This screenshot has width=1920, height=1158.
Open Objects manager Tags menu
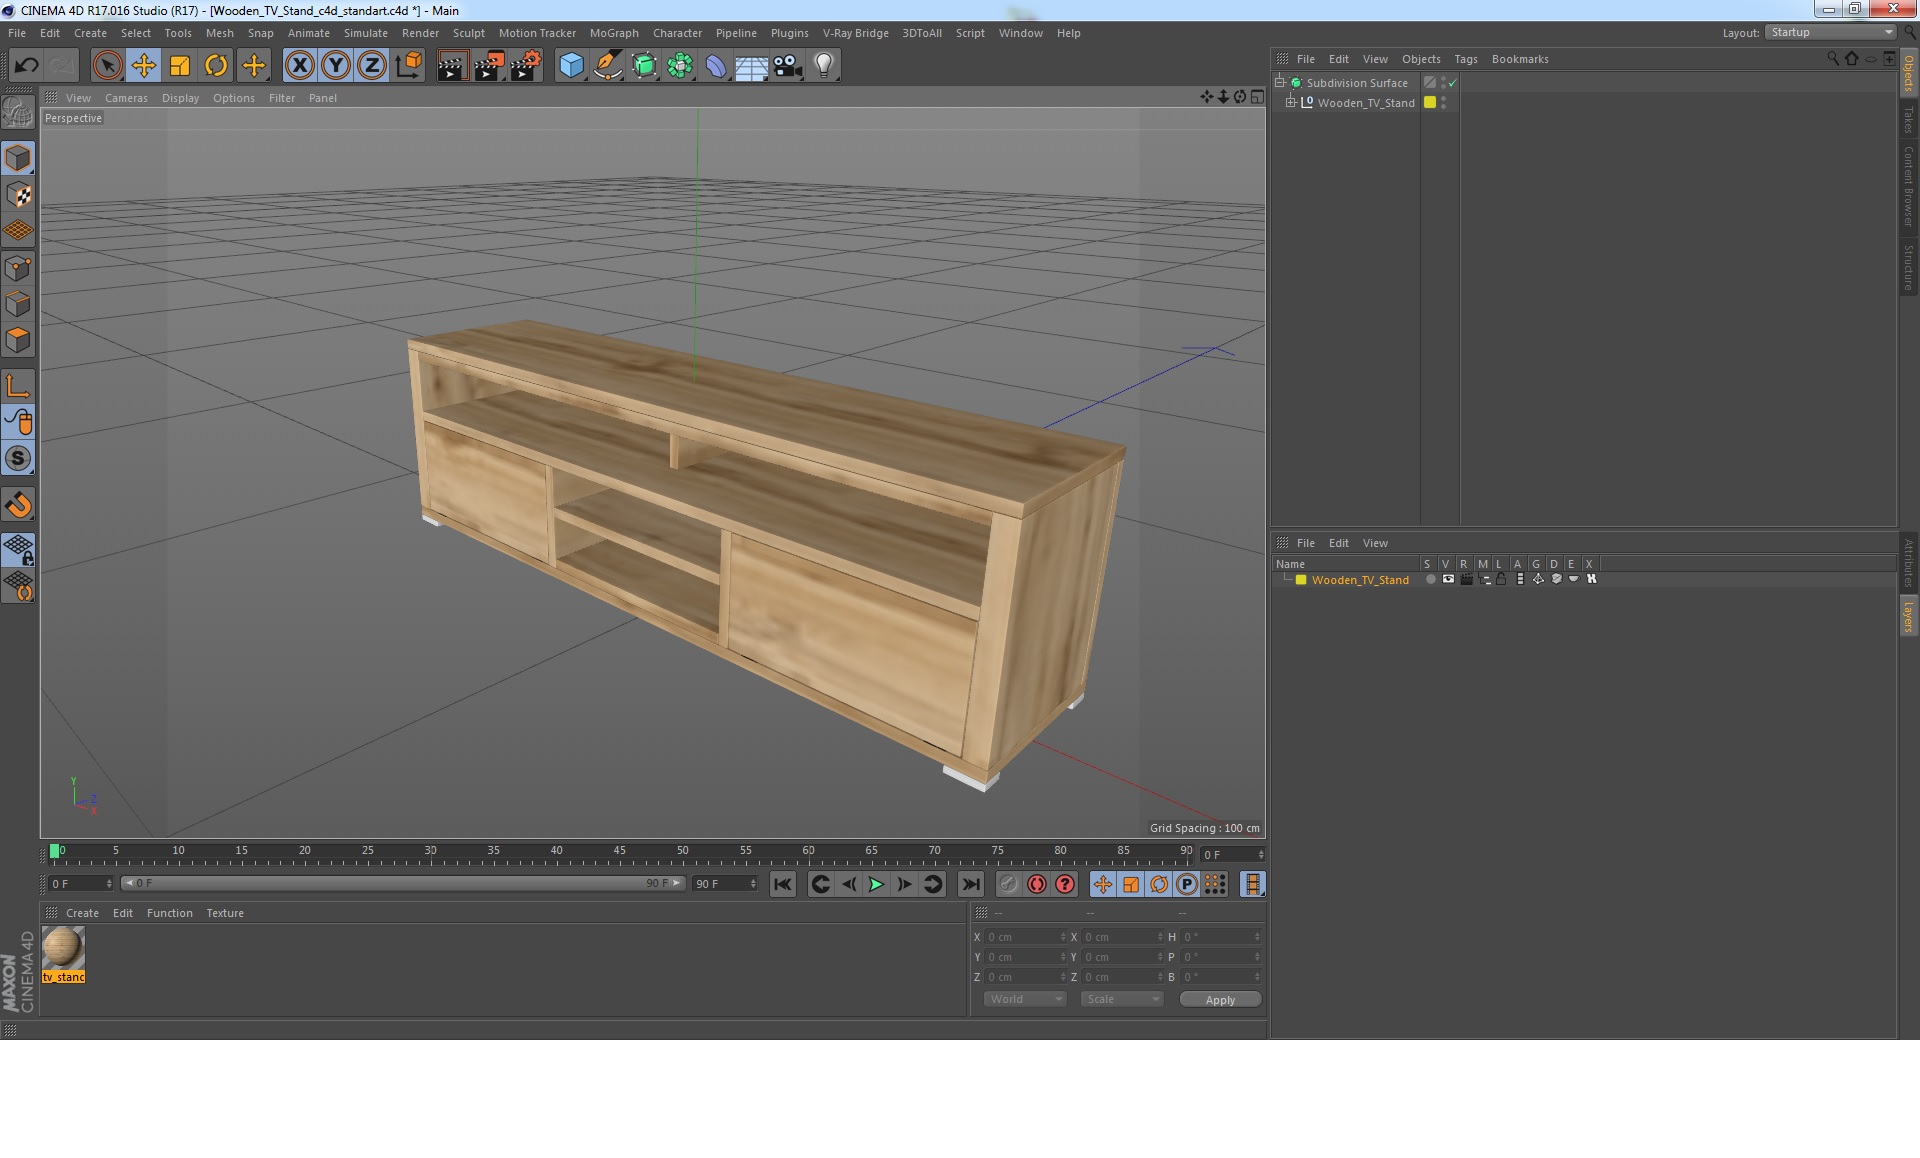[1465, 59]
